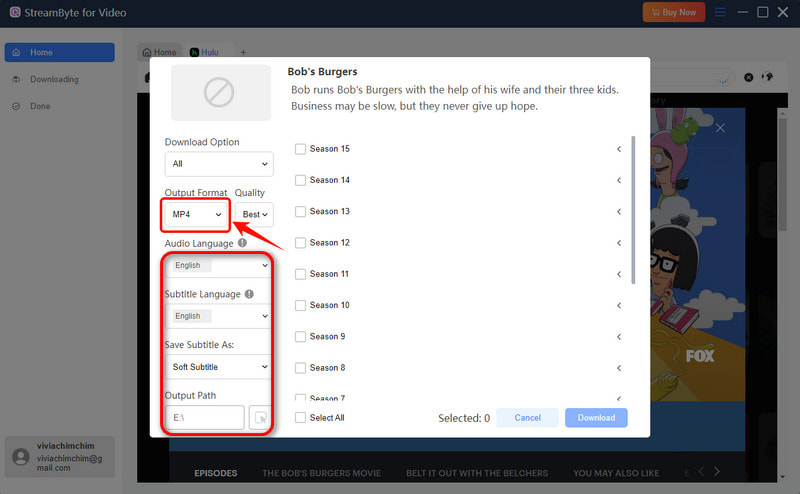Screen dimensions: 800x494
Task: Click the Cancel button
Action: coord(527,417)
